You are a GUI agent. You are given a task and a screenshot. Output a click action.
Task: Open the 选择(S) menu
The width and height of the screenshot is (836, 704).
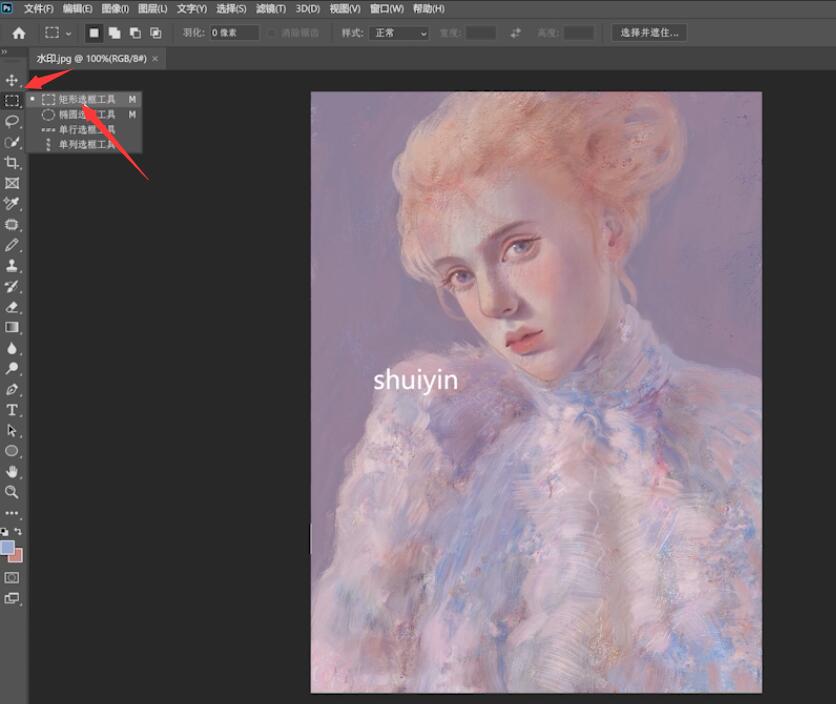pos(231,9)
